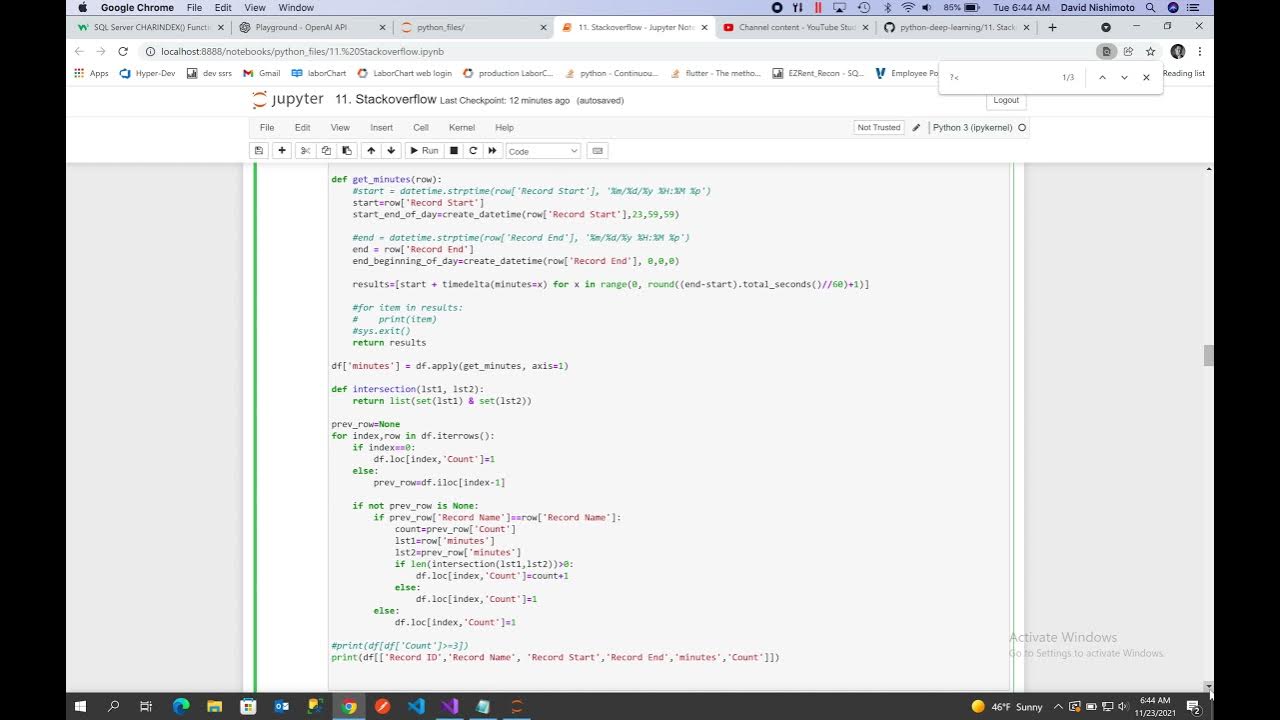
Task: Open the laborChart bookmark
Action: coord(319,73)
